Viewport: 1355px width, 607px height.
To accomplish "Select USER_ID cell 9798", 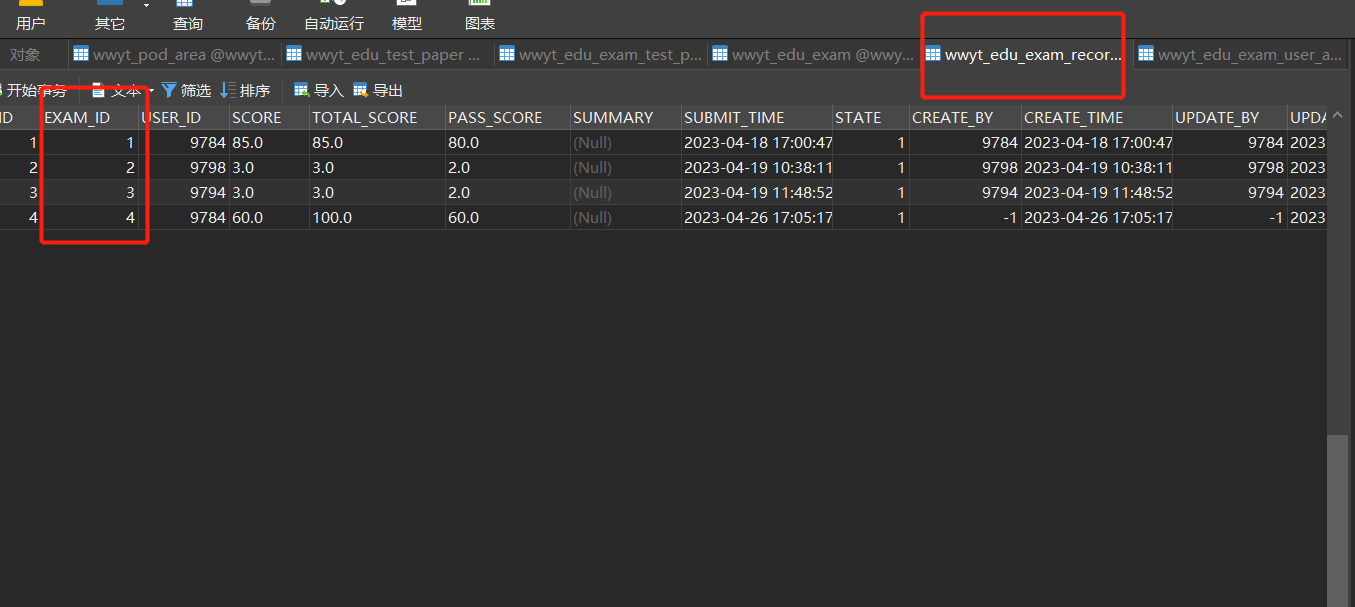I will tap(184, 167).
